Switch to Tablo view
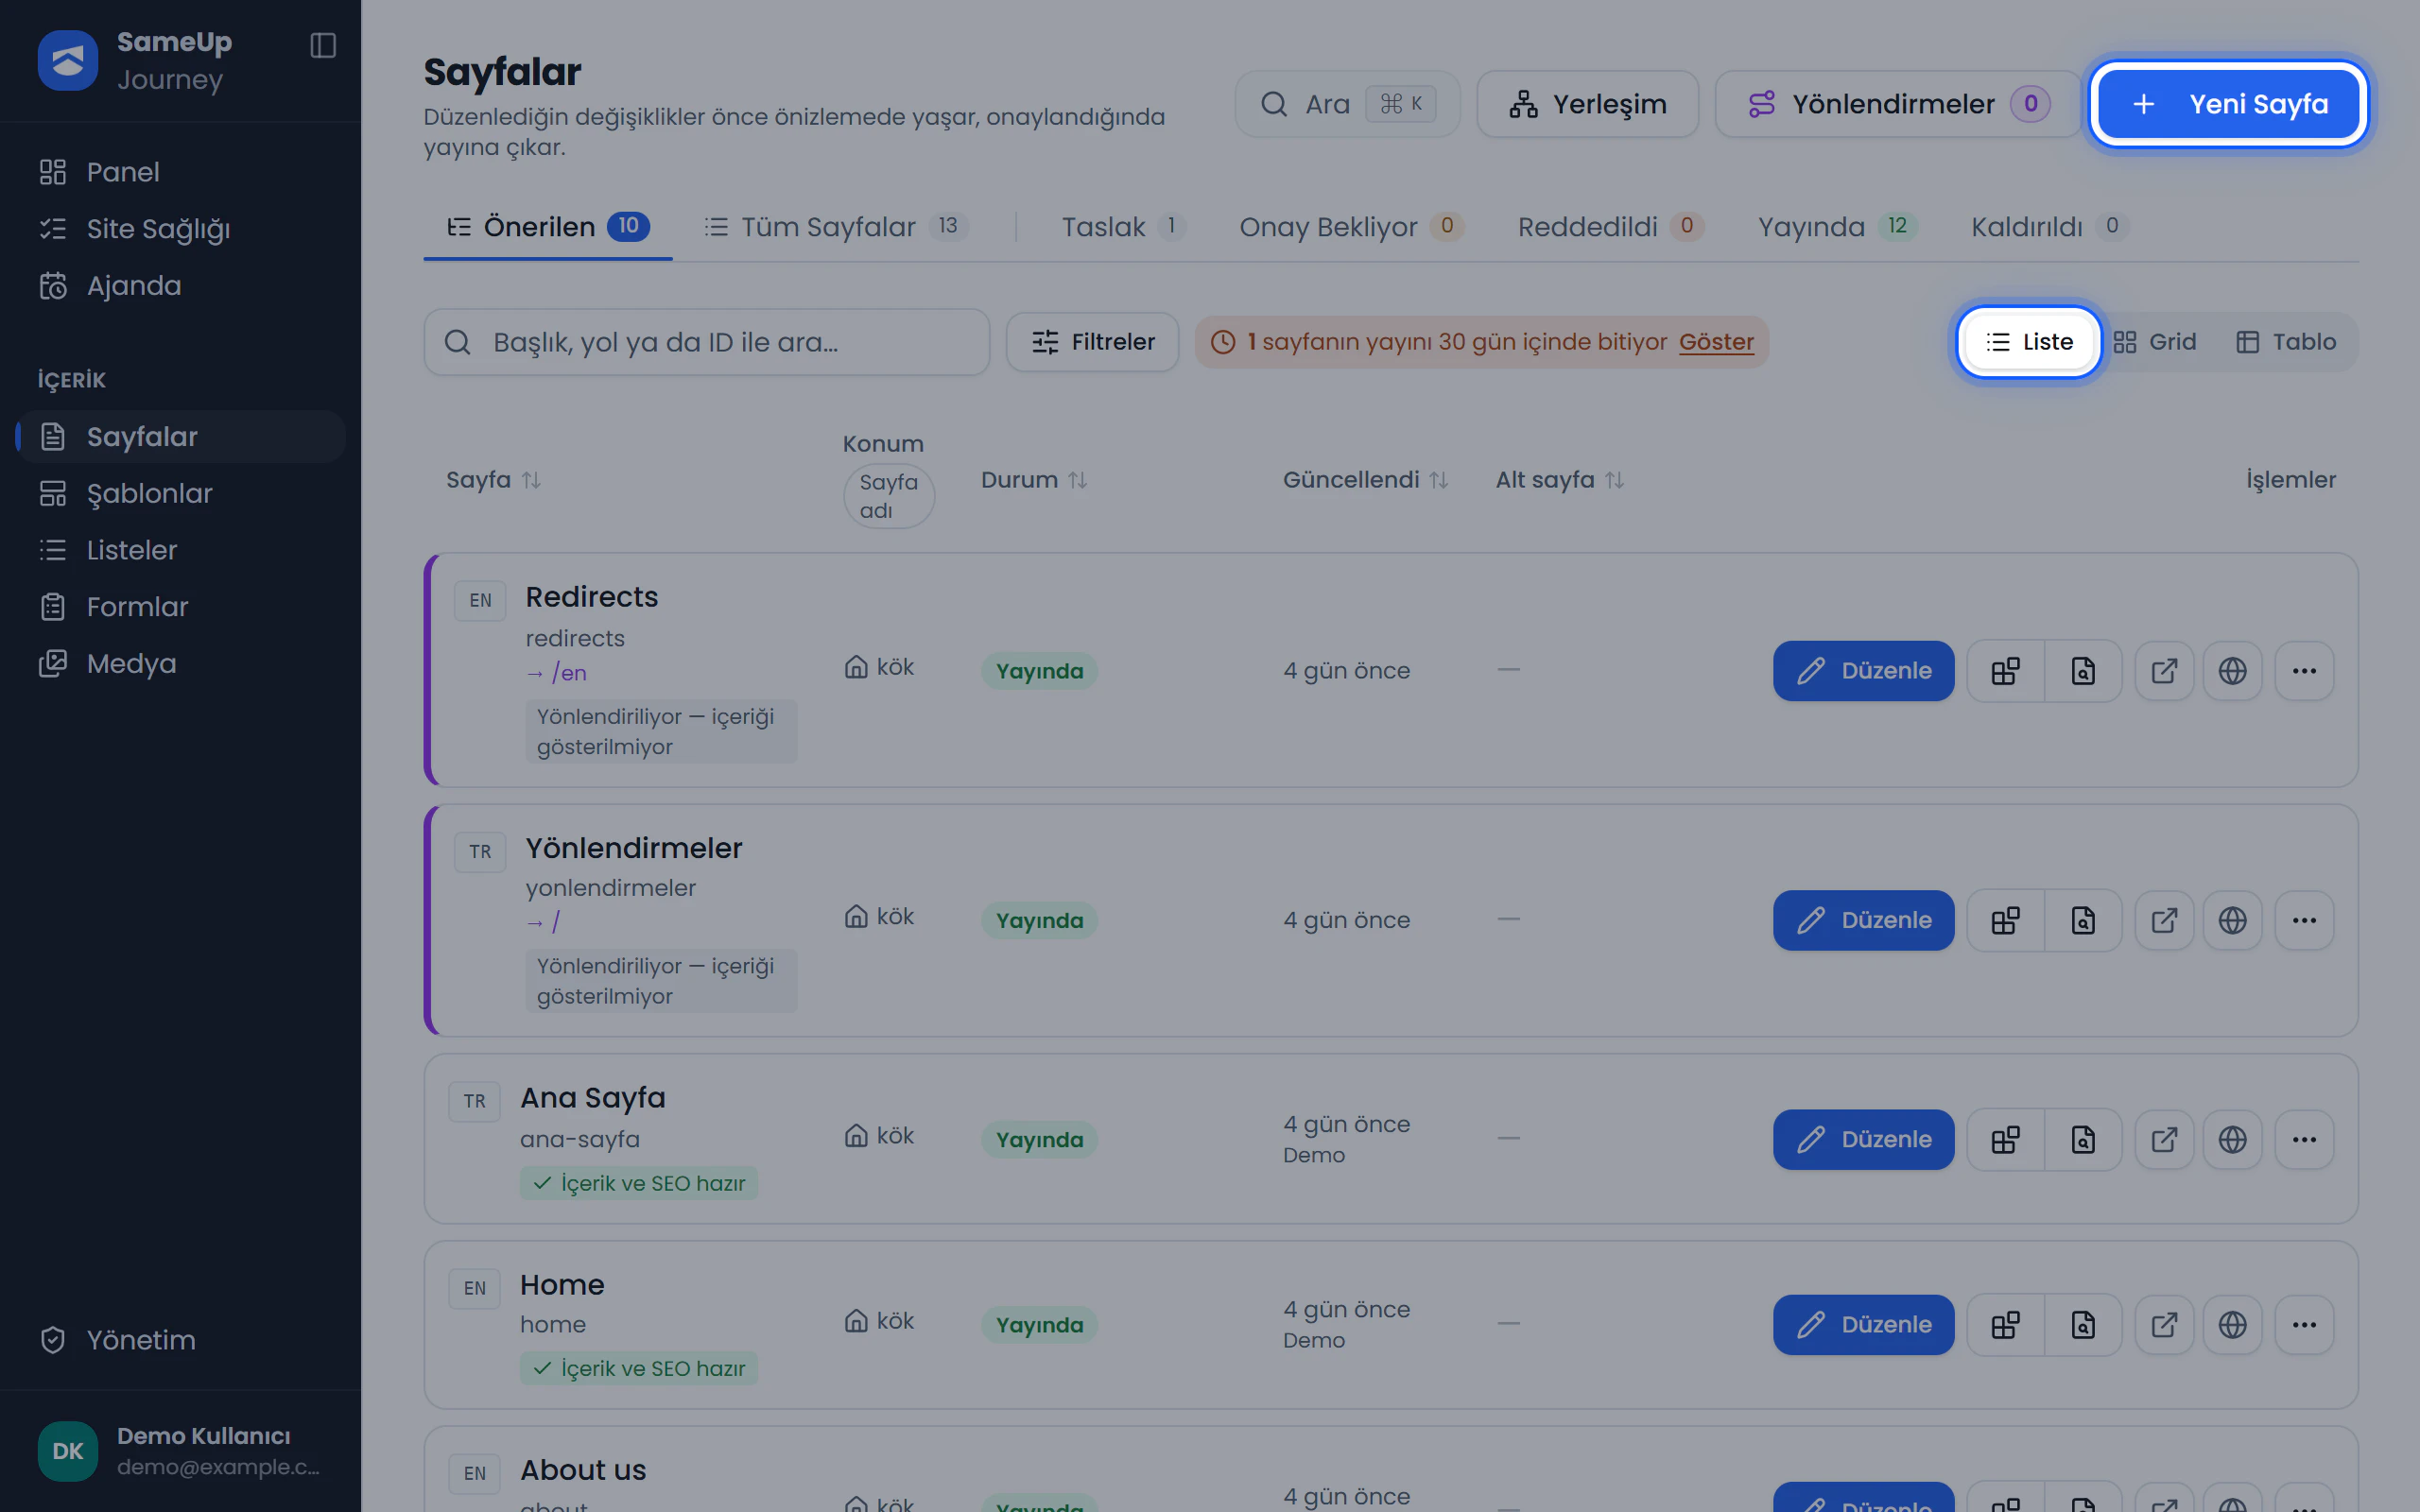The height and width of the screenshot is (1512, 2420). pyautogui.click(x=2285, y=342)
